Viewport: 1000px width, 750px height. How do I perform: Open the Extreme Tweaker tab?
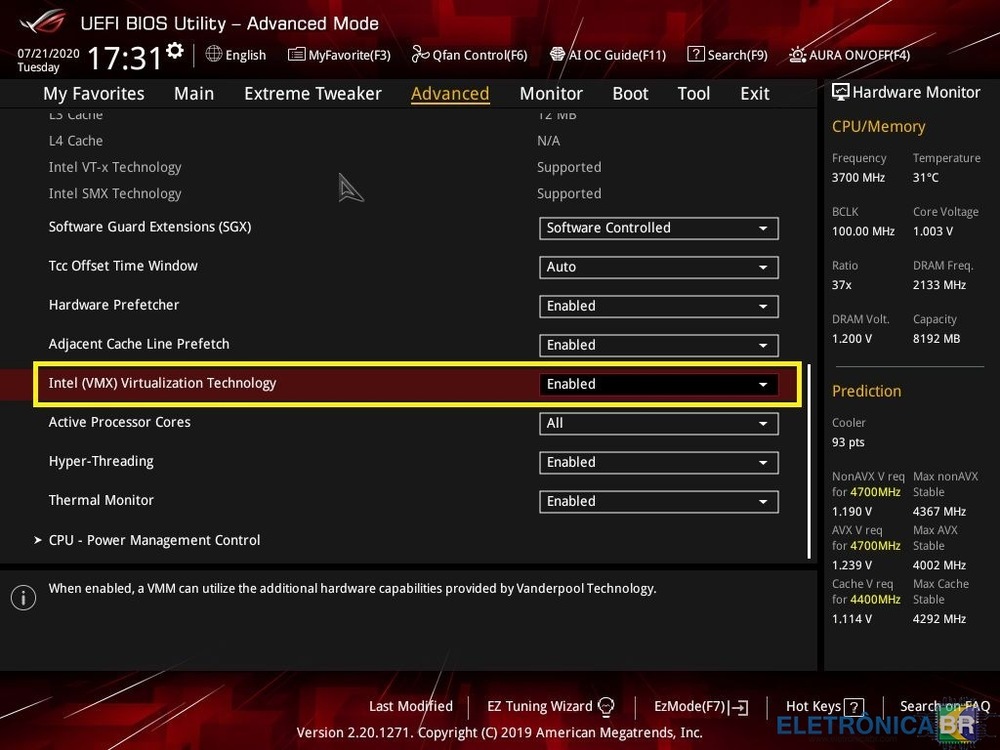coord(312,93)
